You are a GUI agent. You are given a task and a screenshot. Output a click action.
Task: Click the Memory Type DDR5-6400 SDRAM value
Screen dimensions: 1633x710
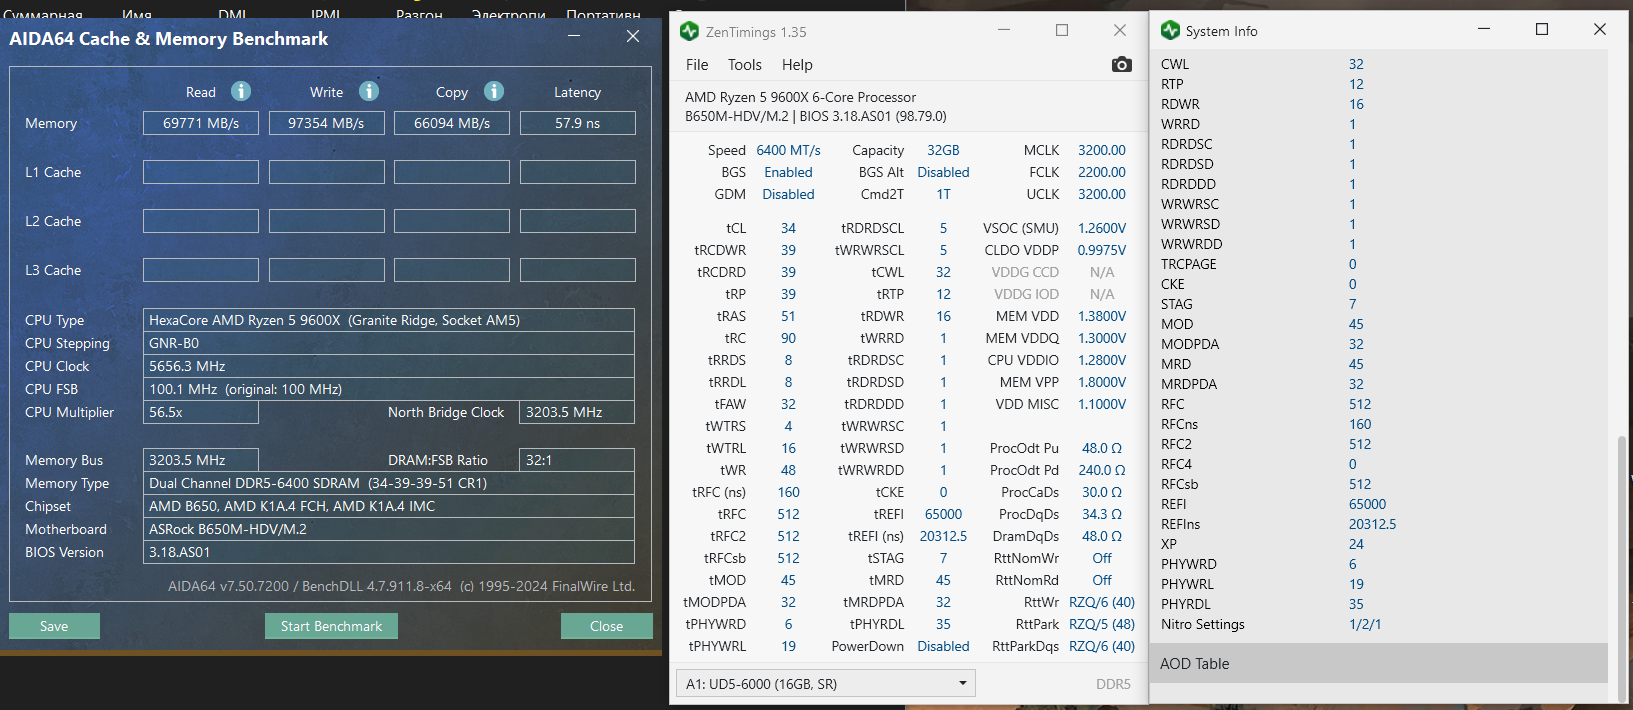click(389, 483)
